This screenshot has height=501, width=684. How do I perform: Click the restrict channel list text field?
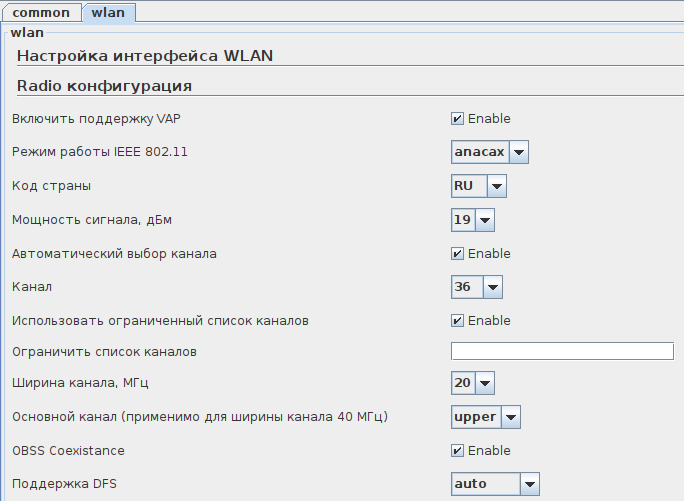[x=562, y=351]
